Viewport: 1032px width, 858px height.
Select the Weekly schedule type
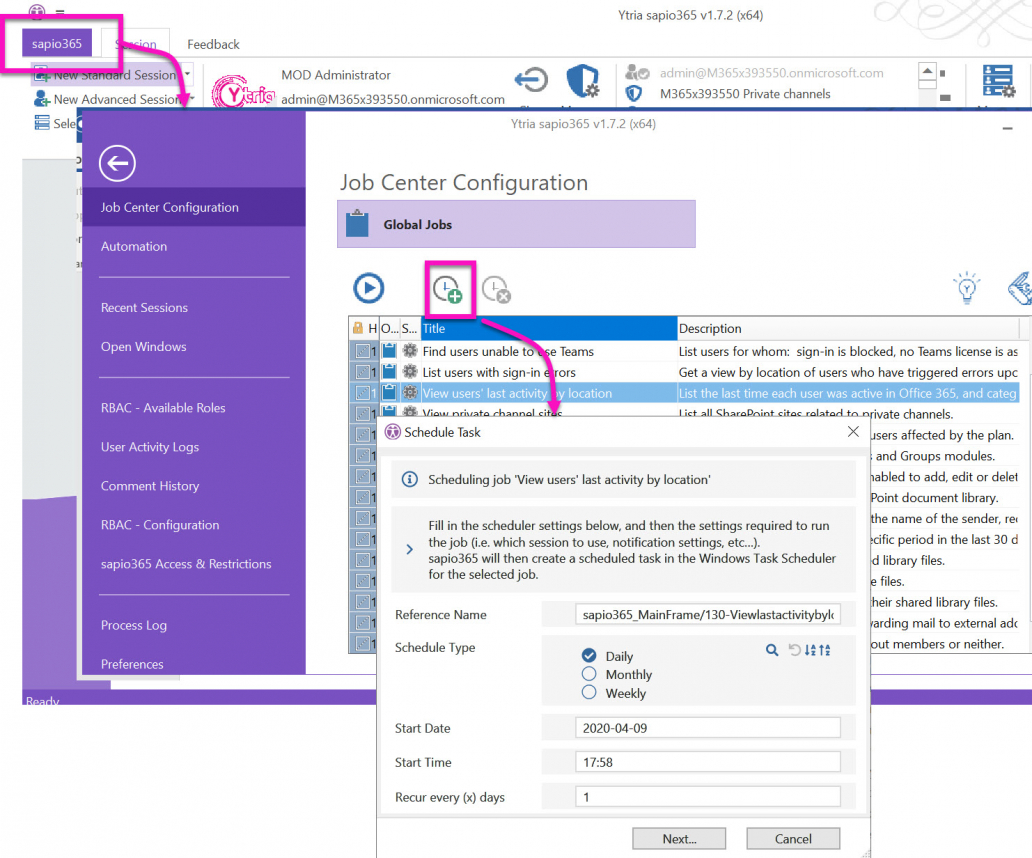coord(589,692)
